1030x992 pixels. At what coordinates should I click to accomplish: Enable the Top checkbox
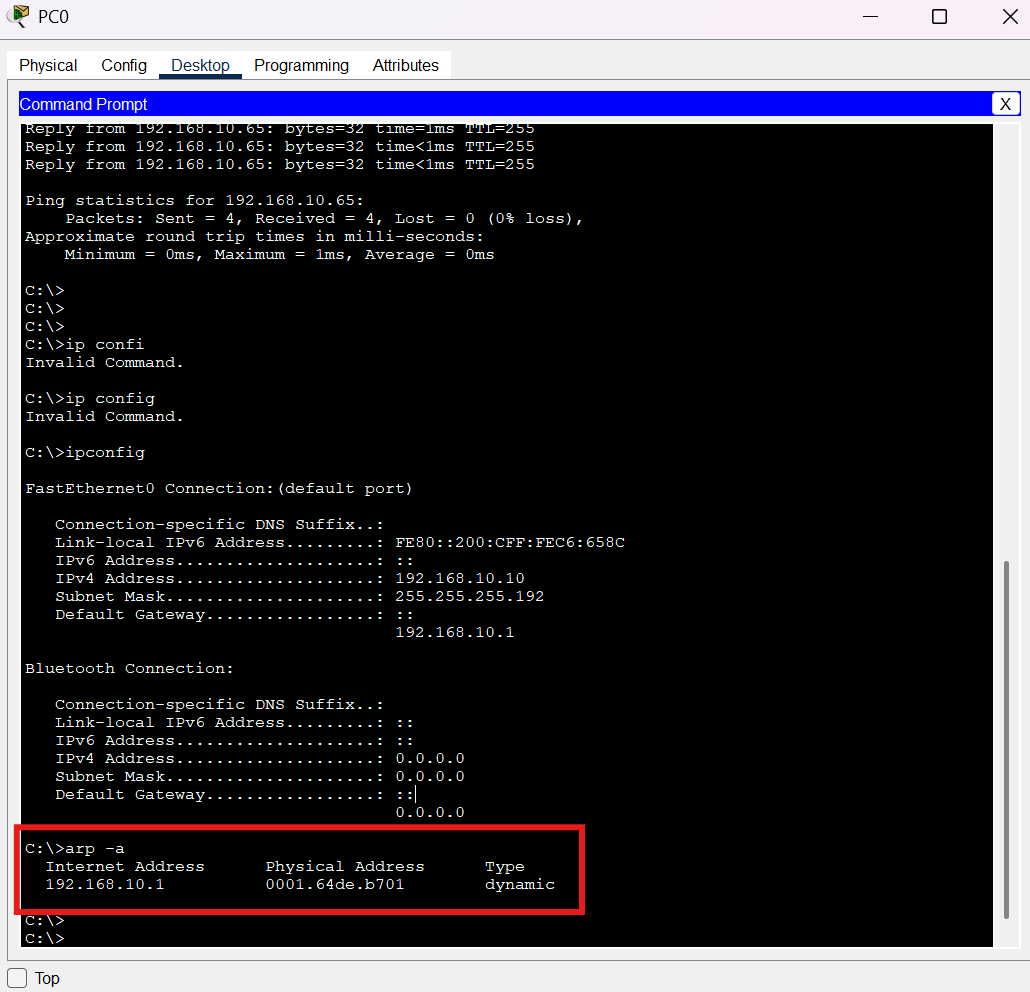[17, 978]
